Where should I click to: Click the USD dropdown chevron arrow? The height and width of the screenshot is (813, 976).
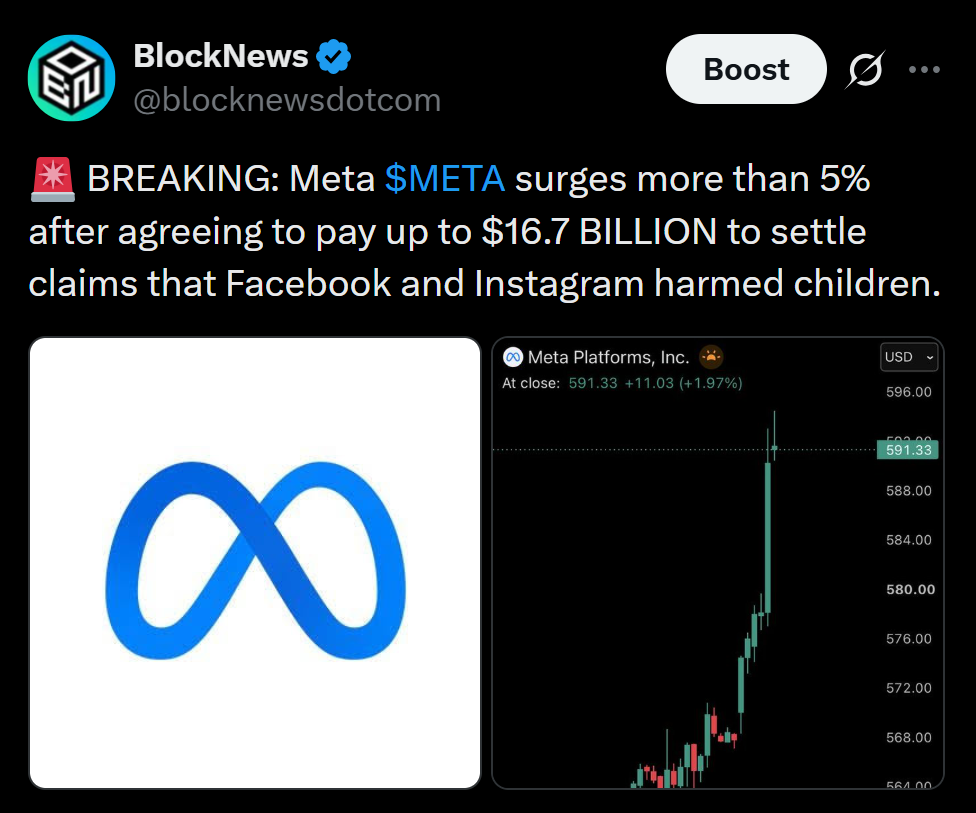tap(930, 357)
